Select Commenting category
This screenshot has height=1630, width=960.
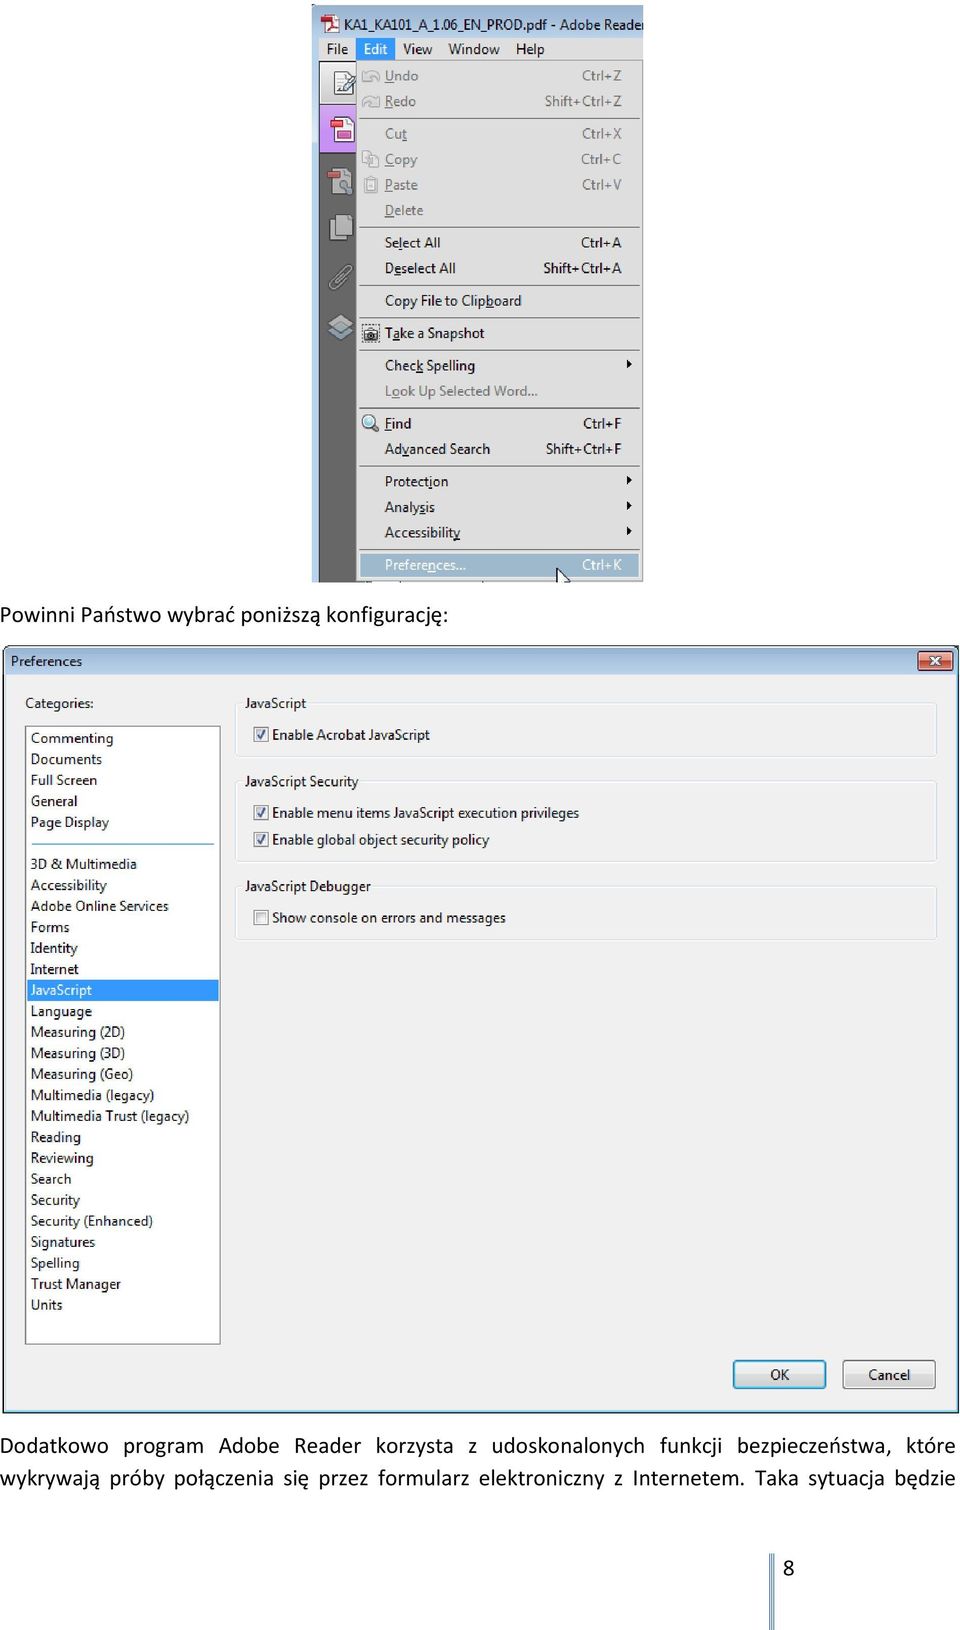tap(72, 738)
